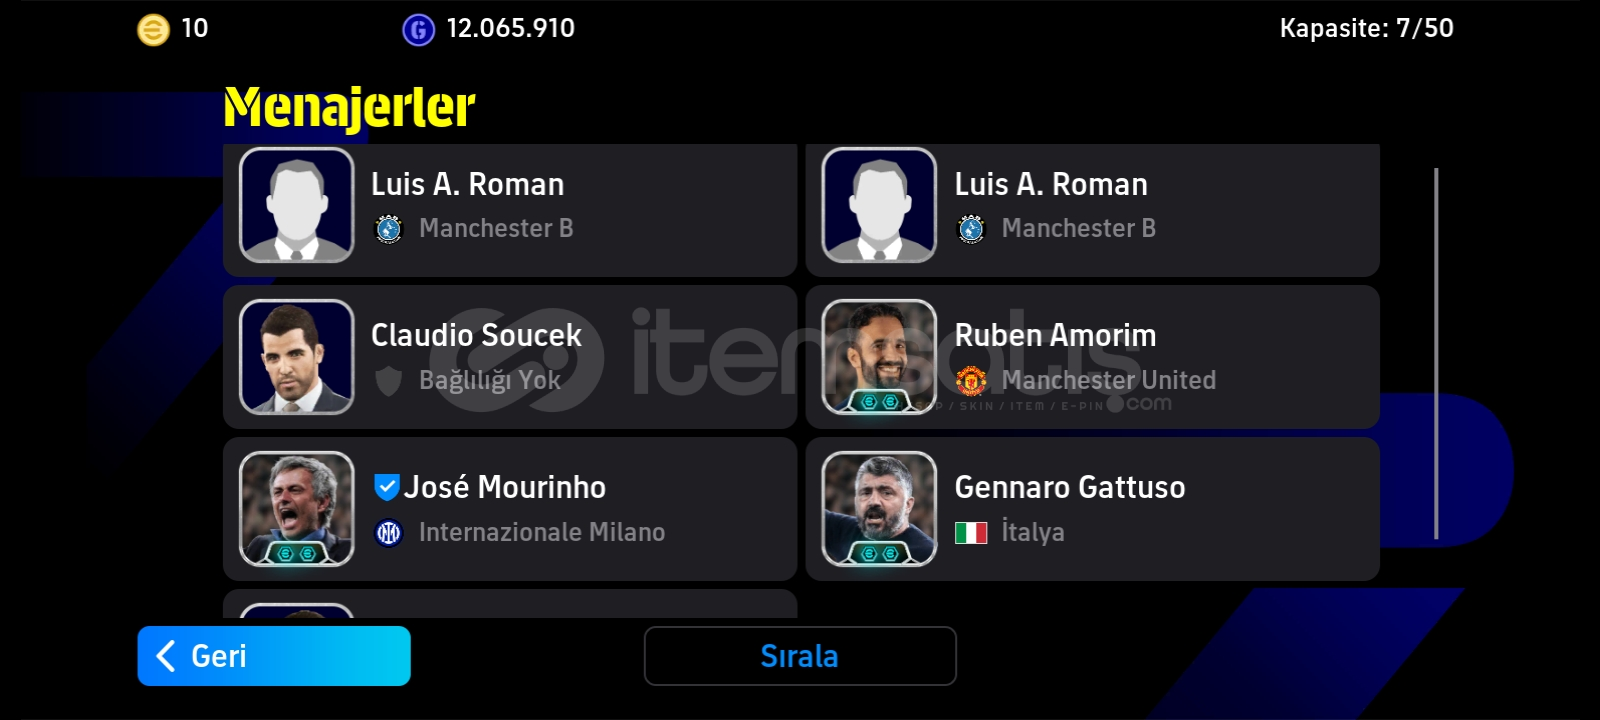Viewport: 1600px width, 720px height.
Task: Select the Ruben Amorim portrait
Action: pyautogui.click(x=879, y=357)
